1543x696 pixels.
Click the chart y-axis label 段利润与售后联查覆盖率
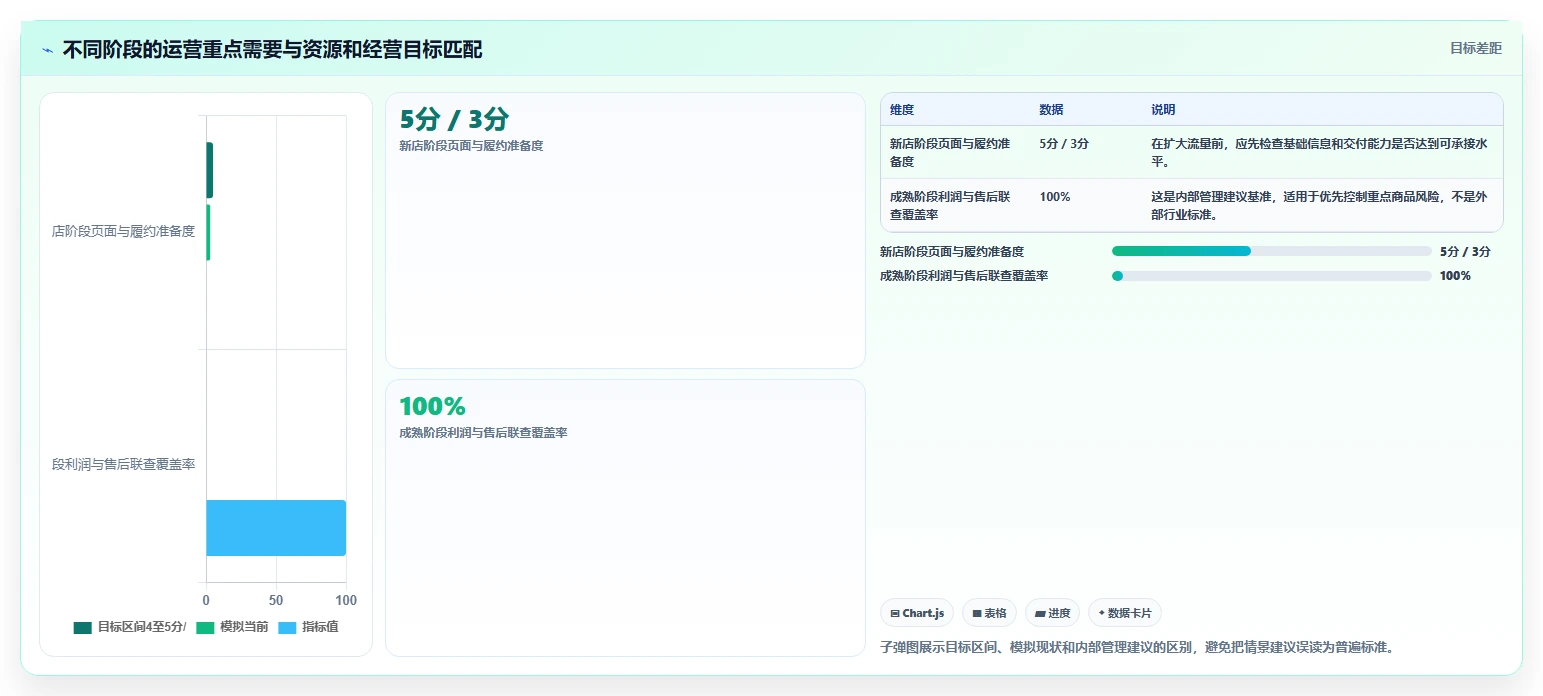click(123, 465)
